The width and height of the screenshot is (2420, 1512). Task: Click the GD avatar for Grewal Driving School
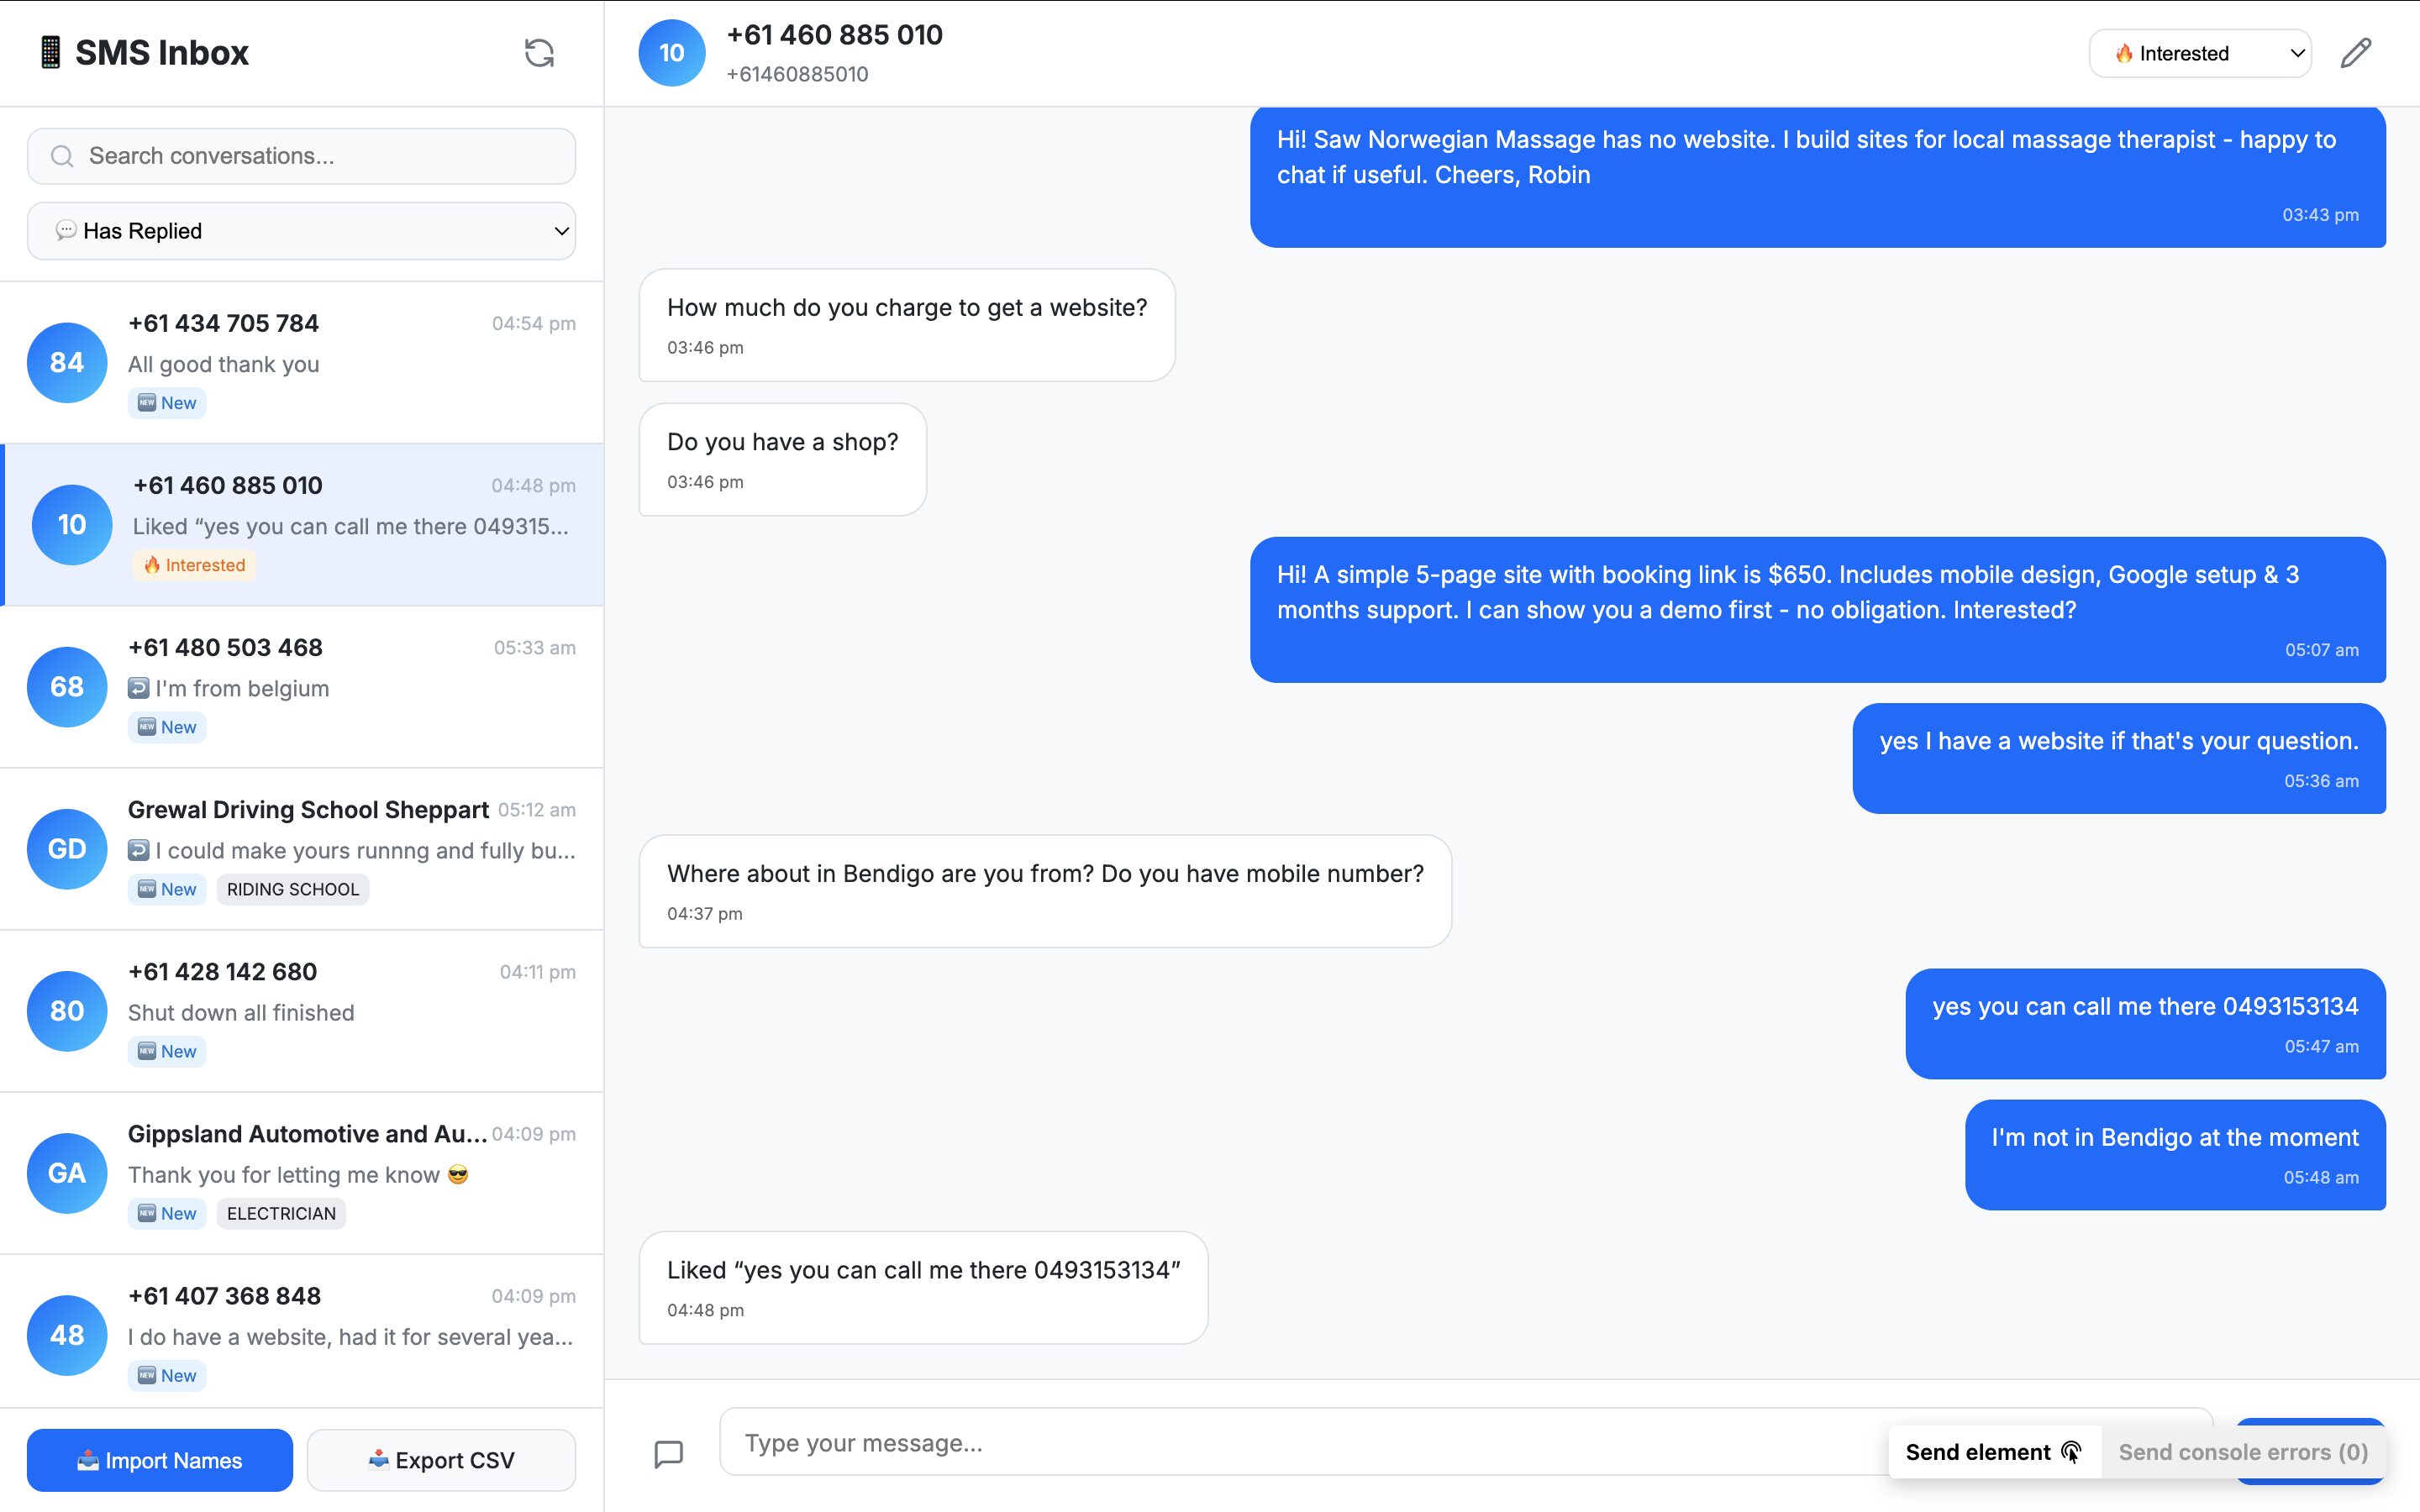(x=66, y=849)
